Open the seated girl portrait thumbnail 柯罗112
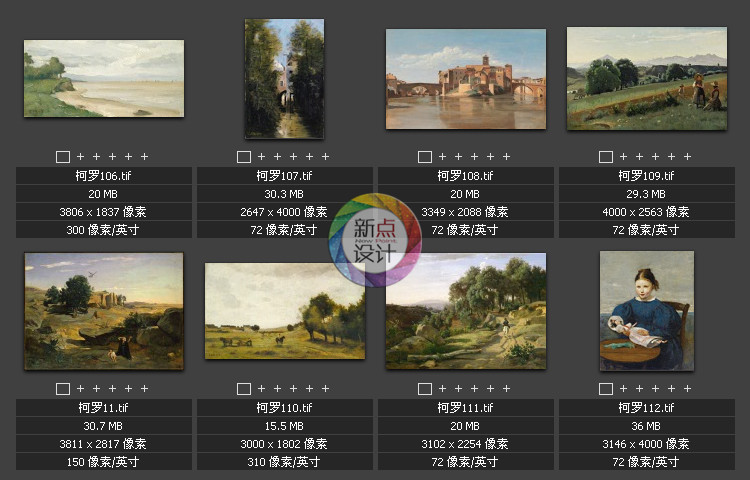Screen dimensions: 750x480 pyautogui.click(x=647, y=311)
